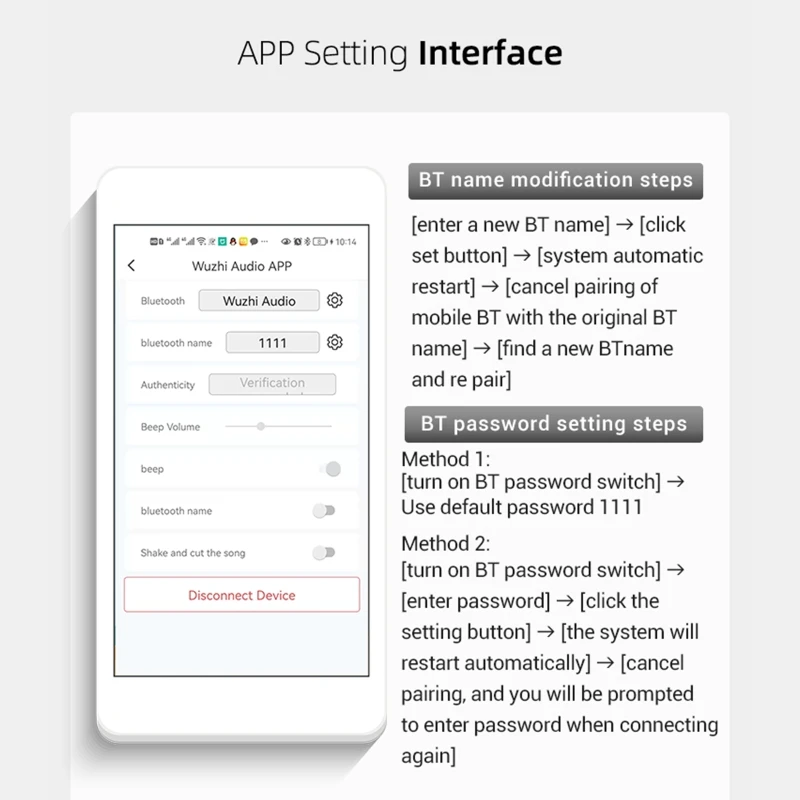Click the 1111 bluetooth name input field
The height and width of the screenshot is (800, 800).
point(272,342)
